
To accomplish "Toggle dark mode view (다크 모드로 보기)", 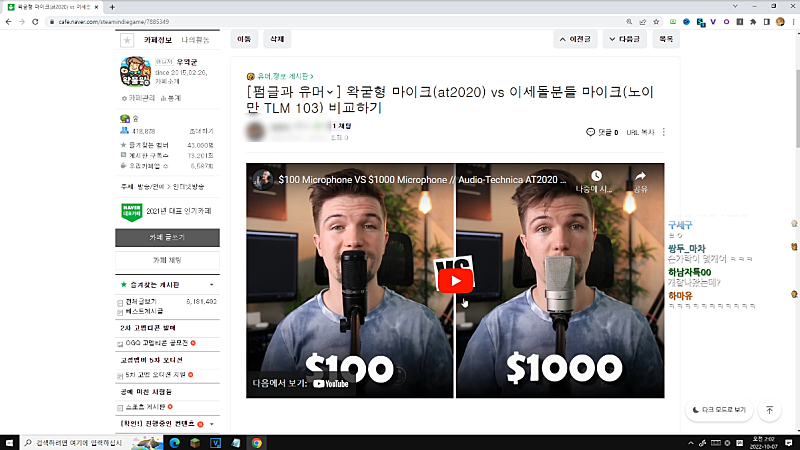I will [x=718, y=410].
